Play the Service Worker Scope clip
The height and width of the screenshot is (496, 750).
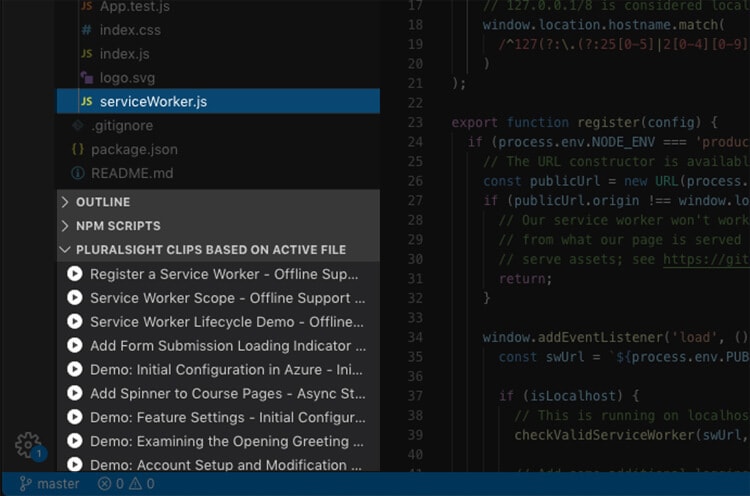pos(75,298)
